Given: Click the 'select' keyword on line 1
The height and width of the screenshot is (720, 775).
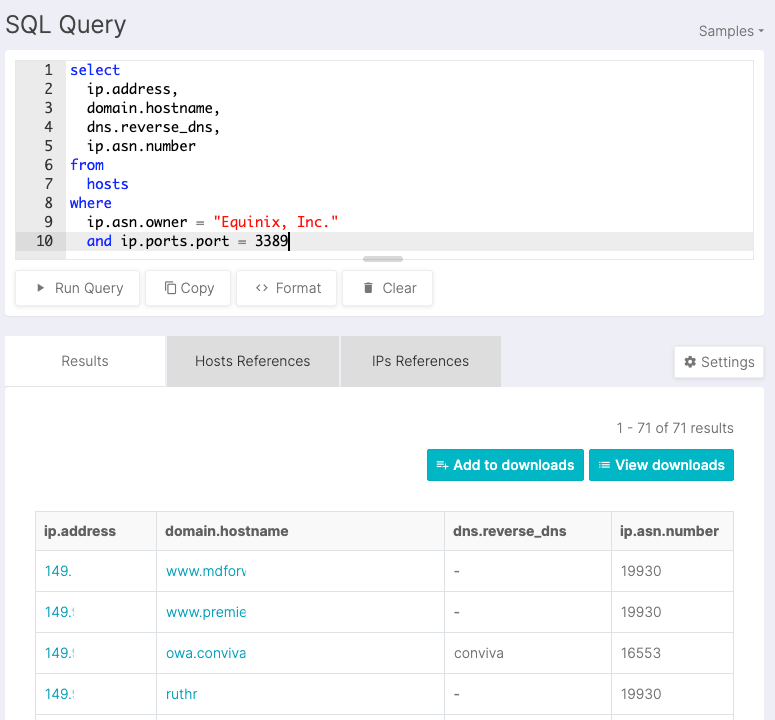Looking at the screenshot, I should pos(95,70).
